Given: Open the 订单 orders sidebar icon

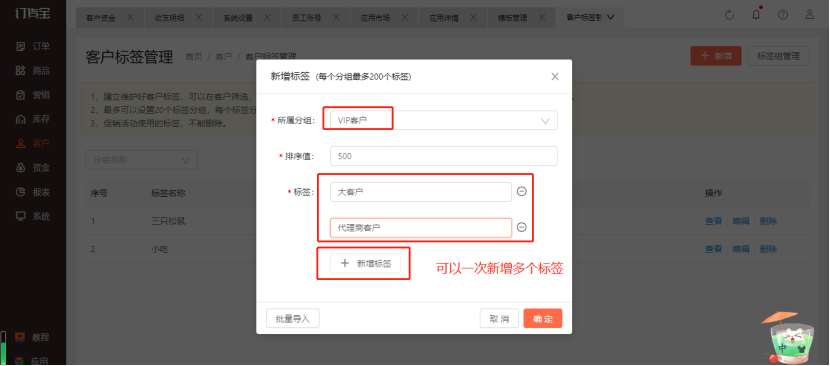Looking at the screenshot, I should coord(21,46).
